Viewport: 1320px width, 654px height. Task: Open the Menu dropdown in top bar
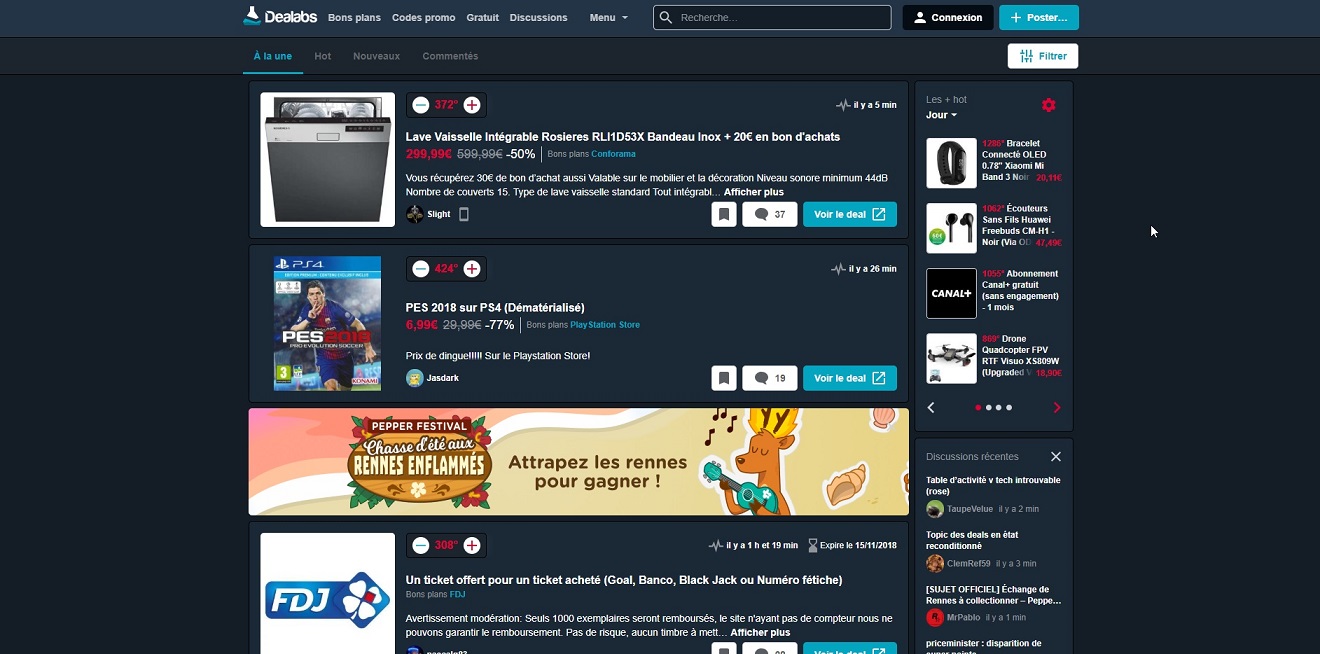609,17
